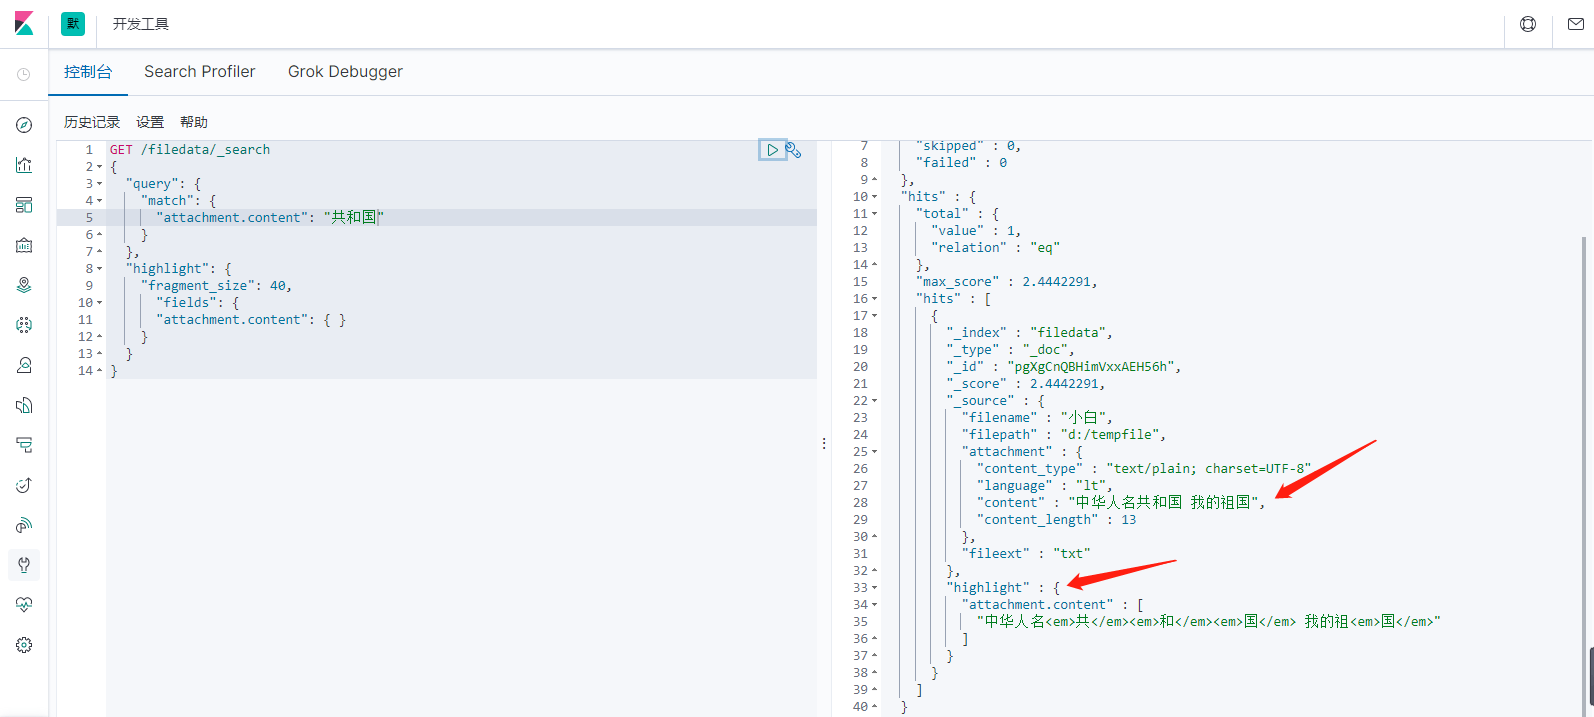Open the recently viewed clock icon
The image size is (1594, 717).
point(24,75)
